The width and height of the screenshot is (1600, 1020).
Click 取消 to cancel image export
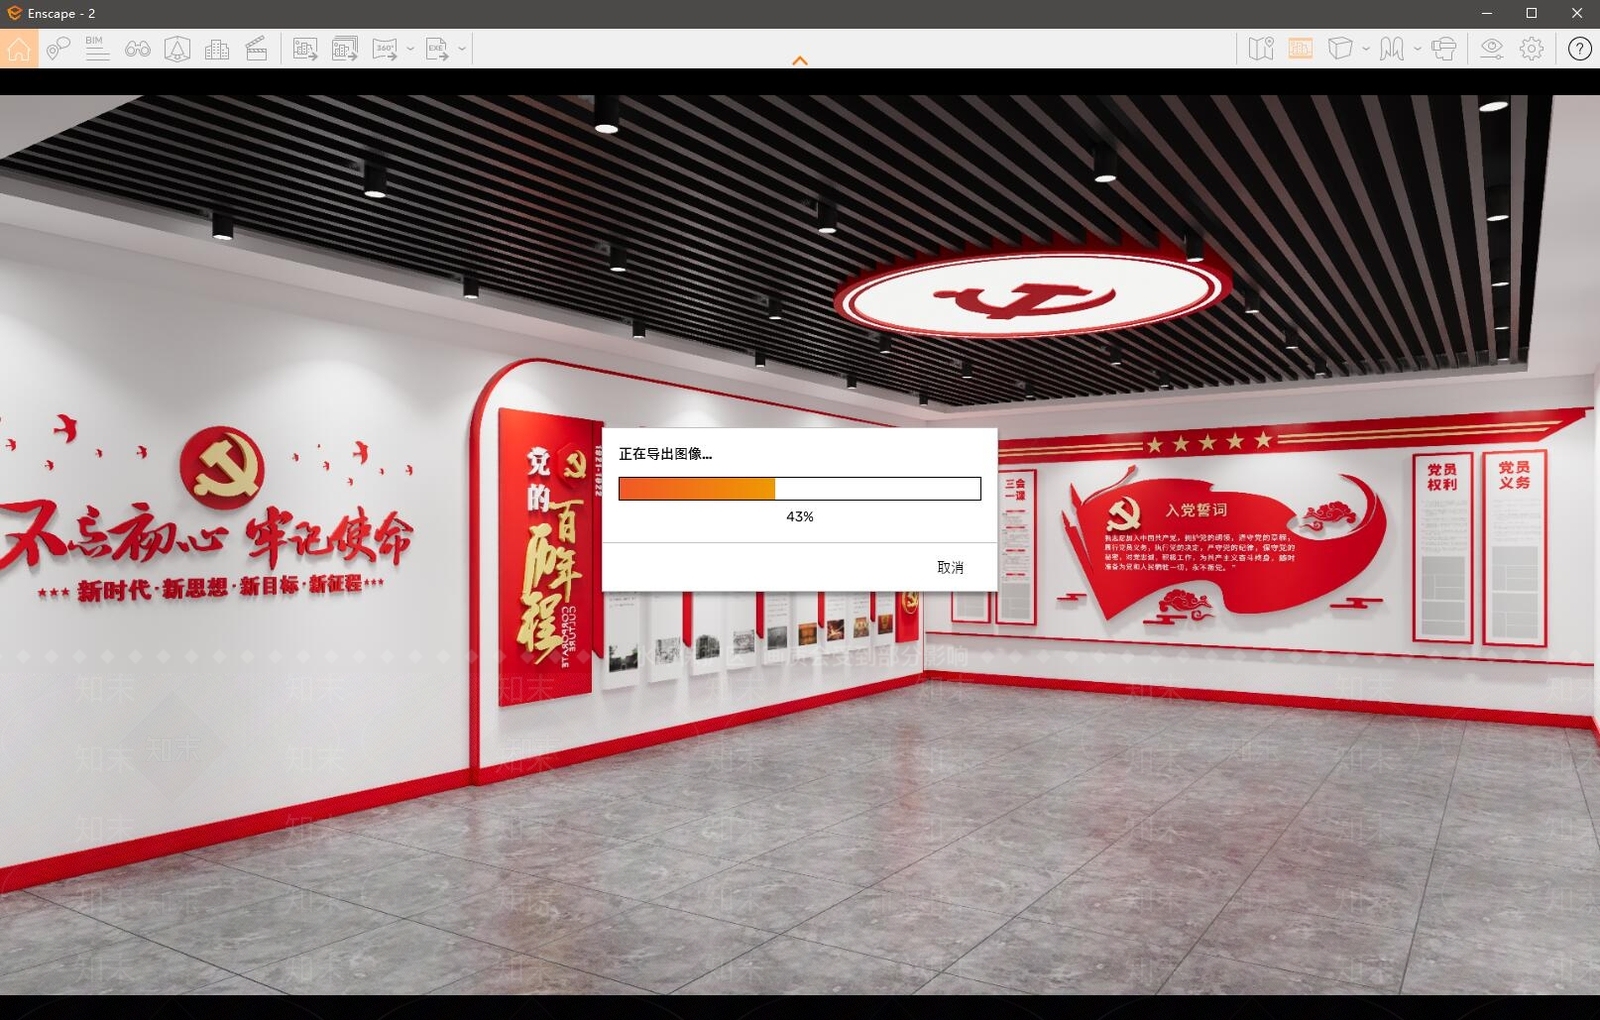(950, 567)
